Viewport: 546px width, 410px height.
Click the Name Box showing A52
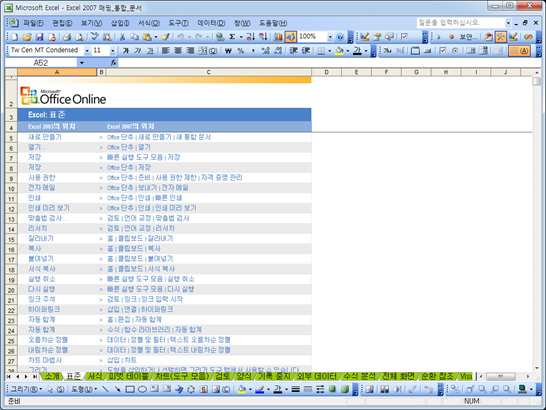41,63
